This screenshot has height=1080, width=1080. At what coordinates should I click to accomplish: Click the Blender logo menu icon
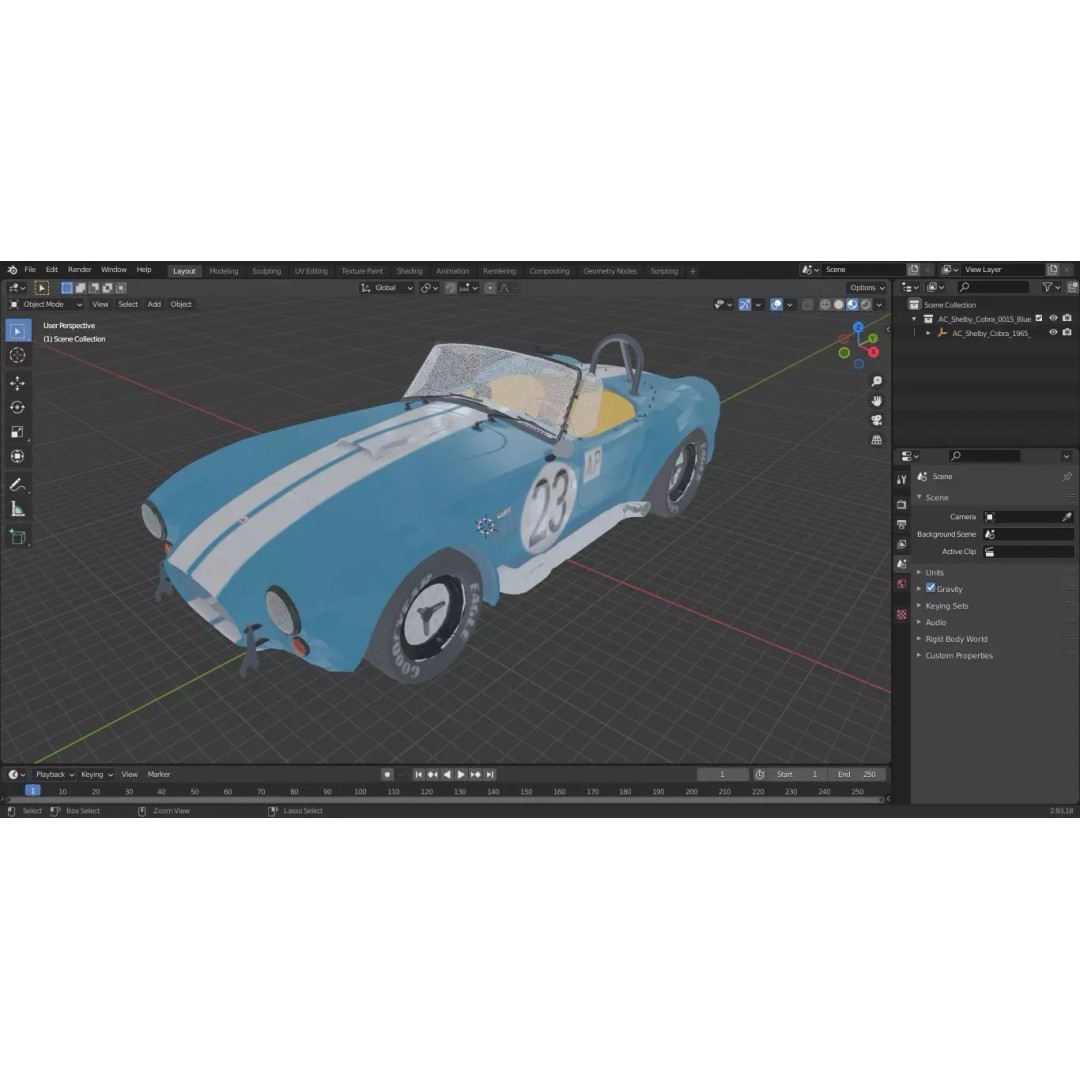tap(12, 270)
